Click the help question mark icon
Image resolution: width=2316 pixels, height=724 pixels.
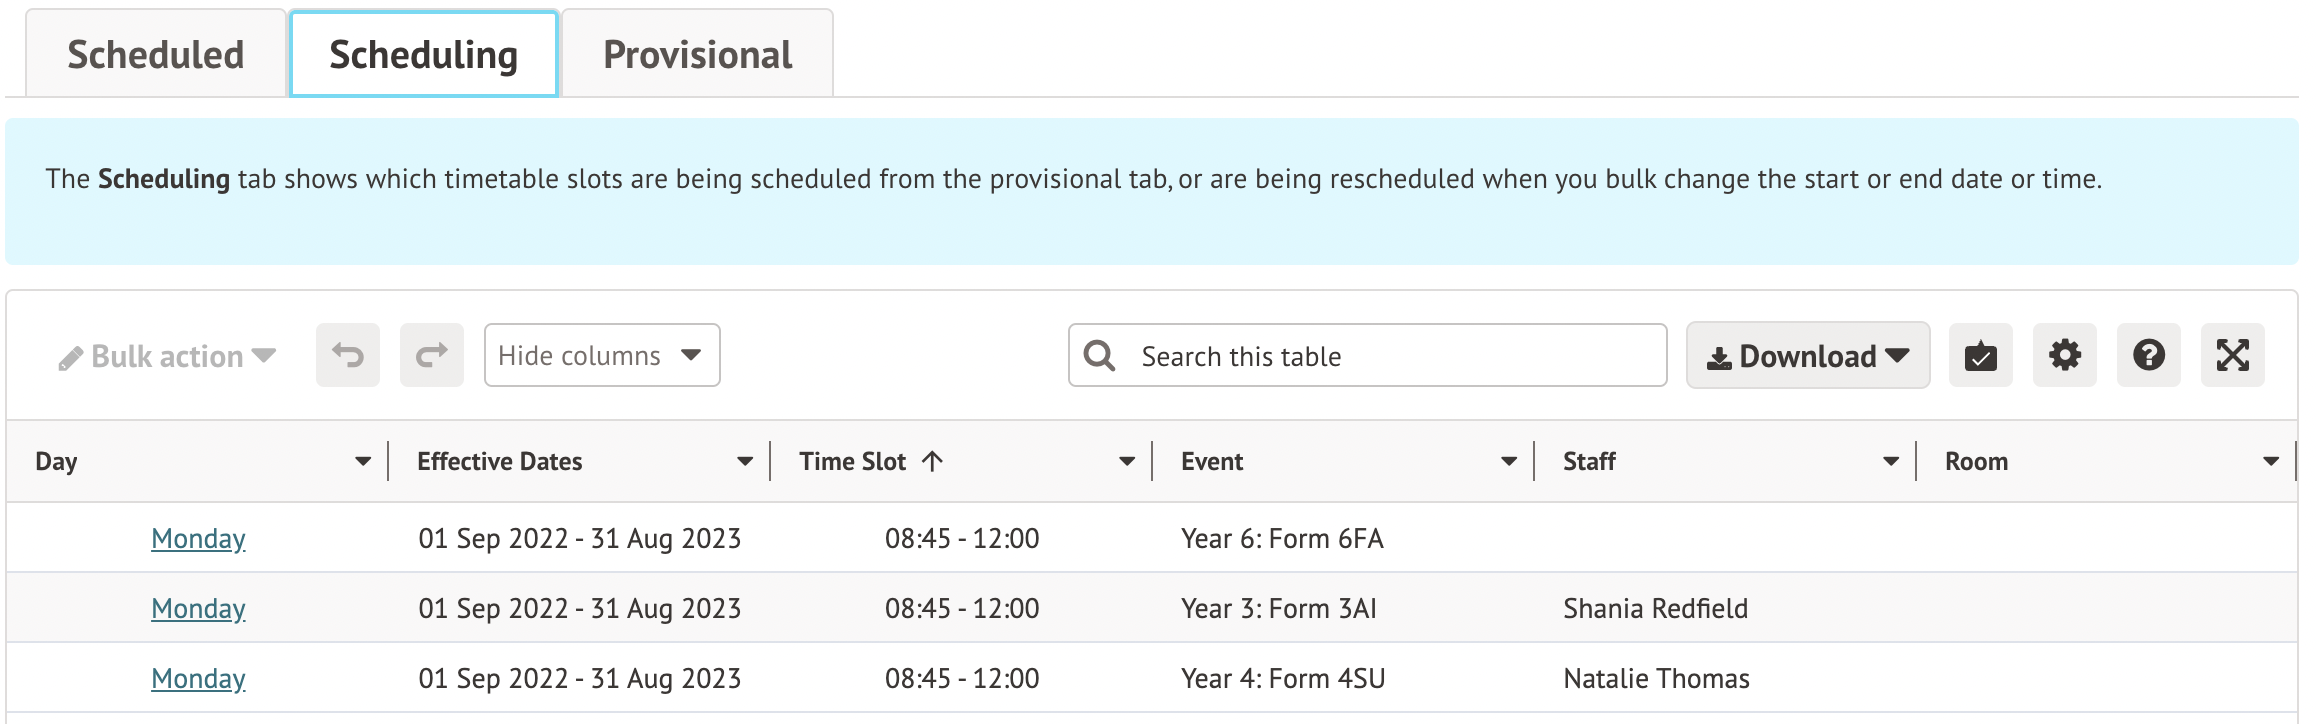(x=2148, y=355)
